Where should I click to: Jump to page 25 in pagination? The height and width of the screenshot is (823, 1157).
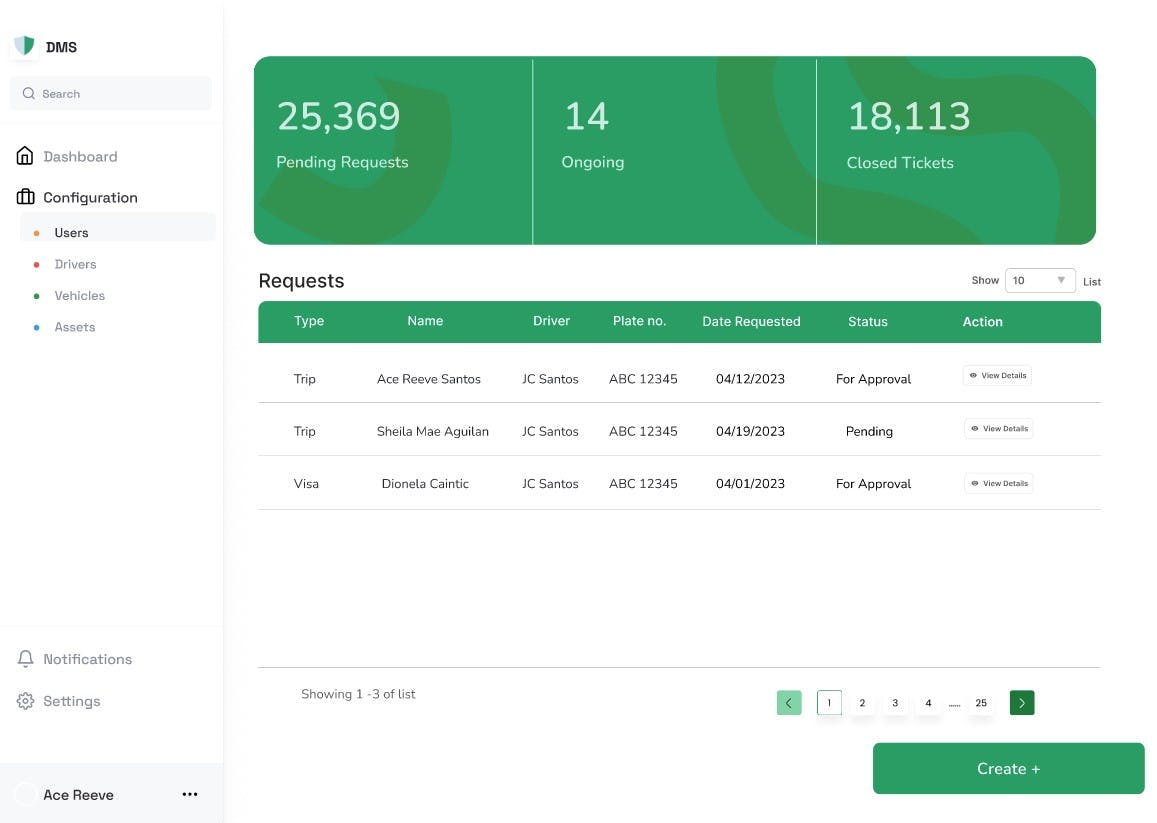pos(981,703)
